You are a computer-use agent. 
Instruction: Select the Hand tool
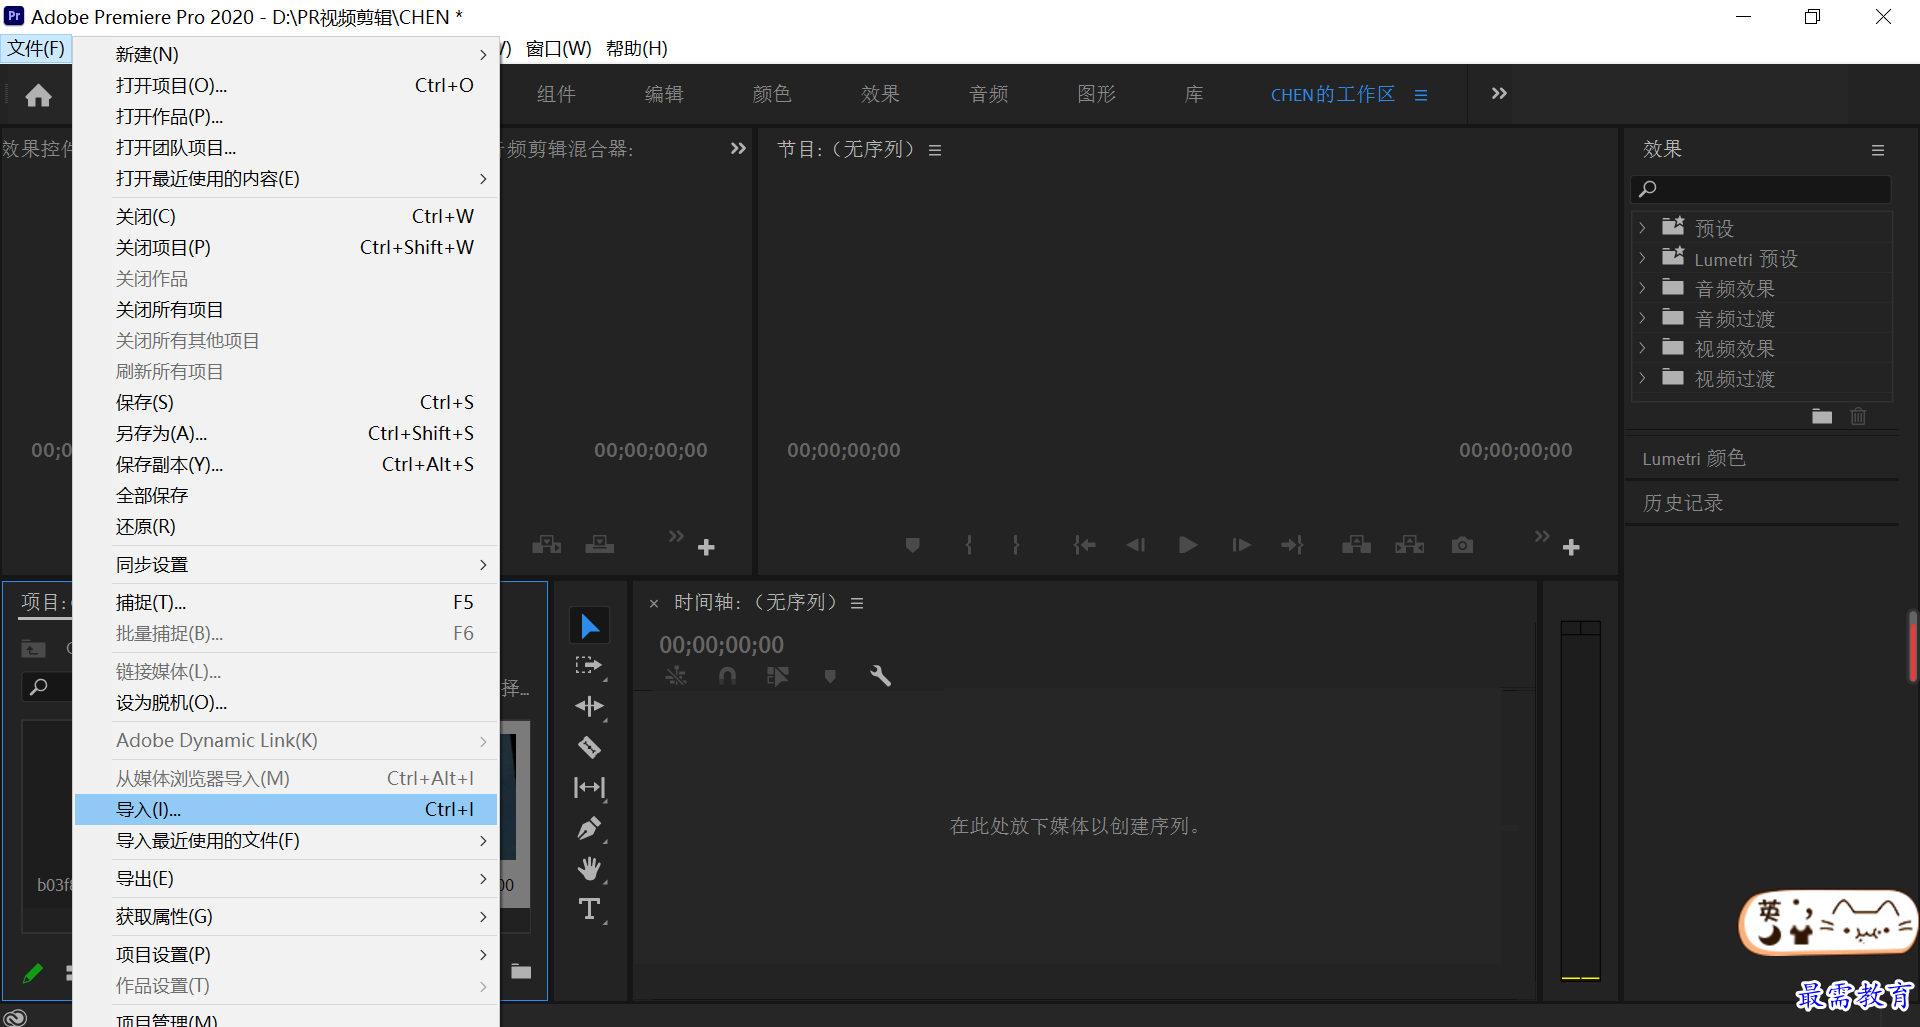[589, 869]
